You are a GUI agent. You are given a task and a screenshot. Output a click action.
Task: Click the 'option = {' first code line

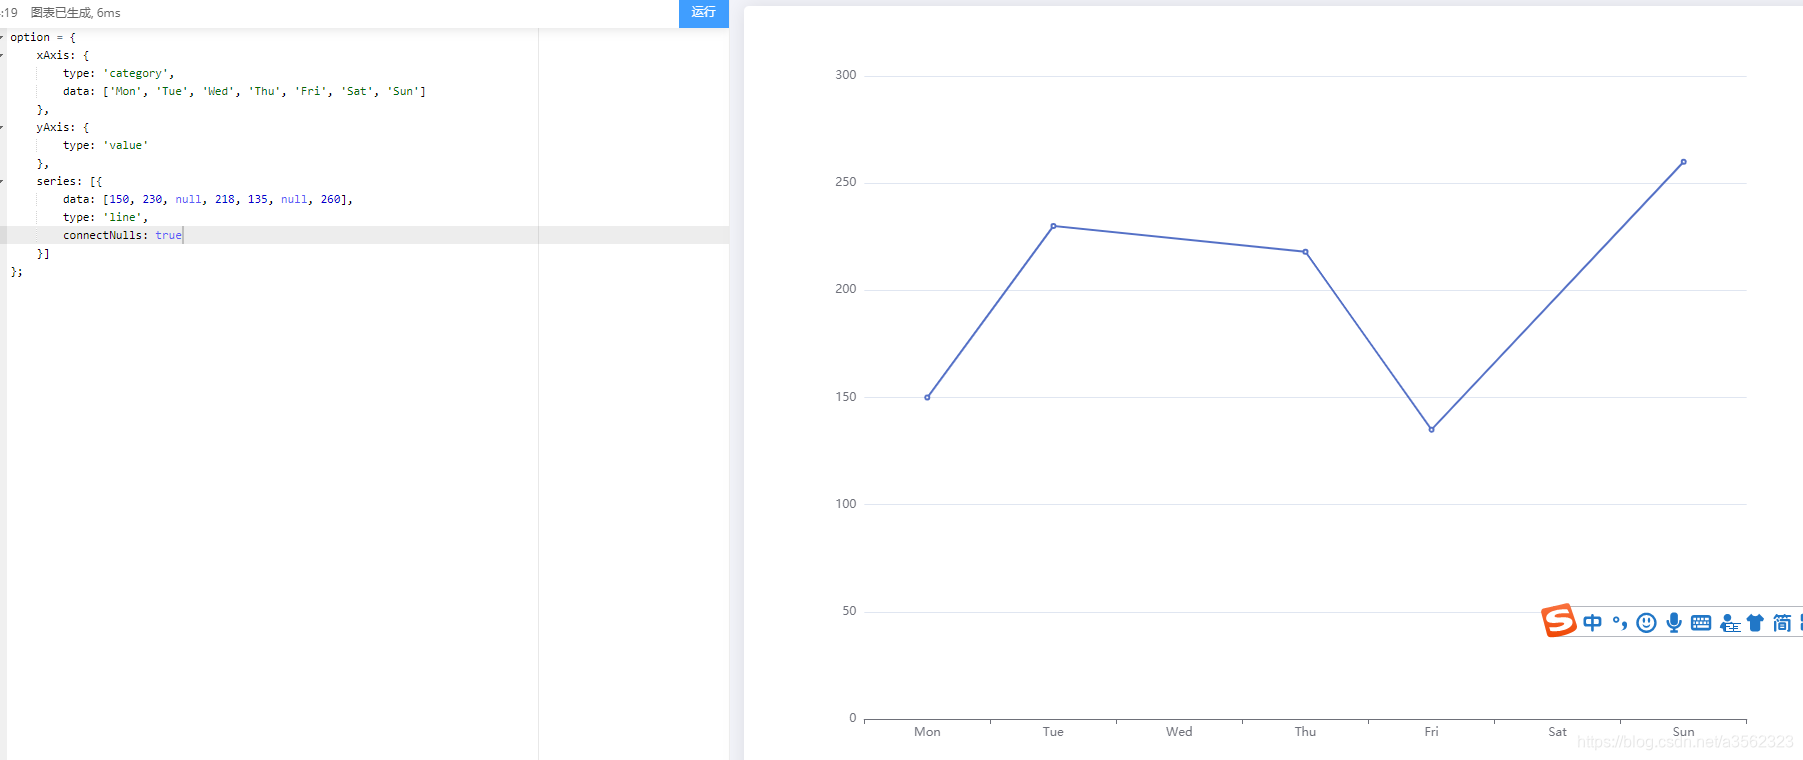click(43, 37)
